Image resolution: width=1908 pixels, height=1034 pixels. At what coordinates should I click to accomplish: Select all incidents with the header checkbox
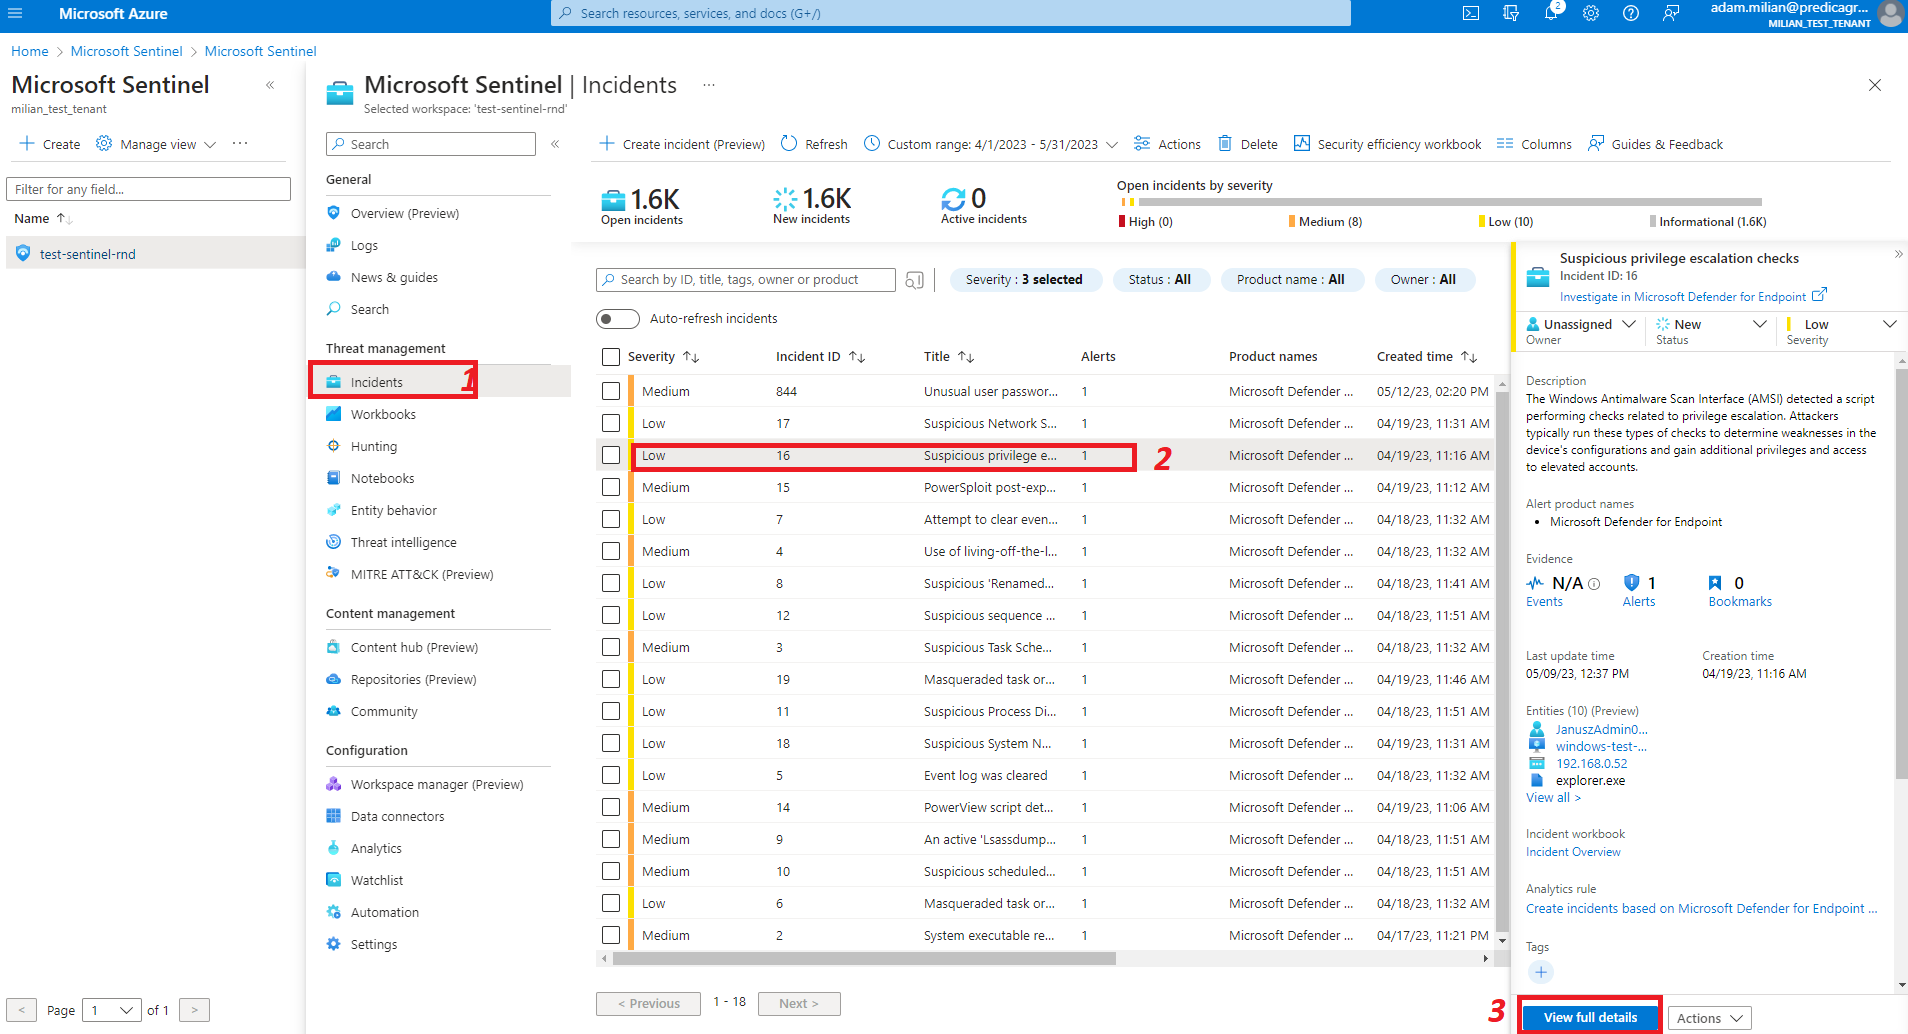coord(611,356)
